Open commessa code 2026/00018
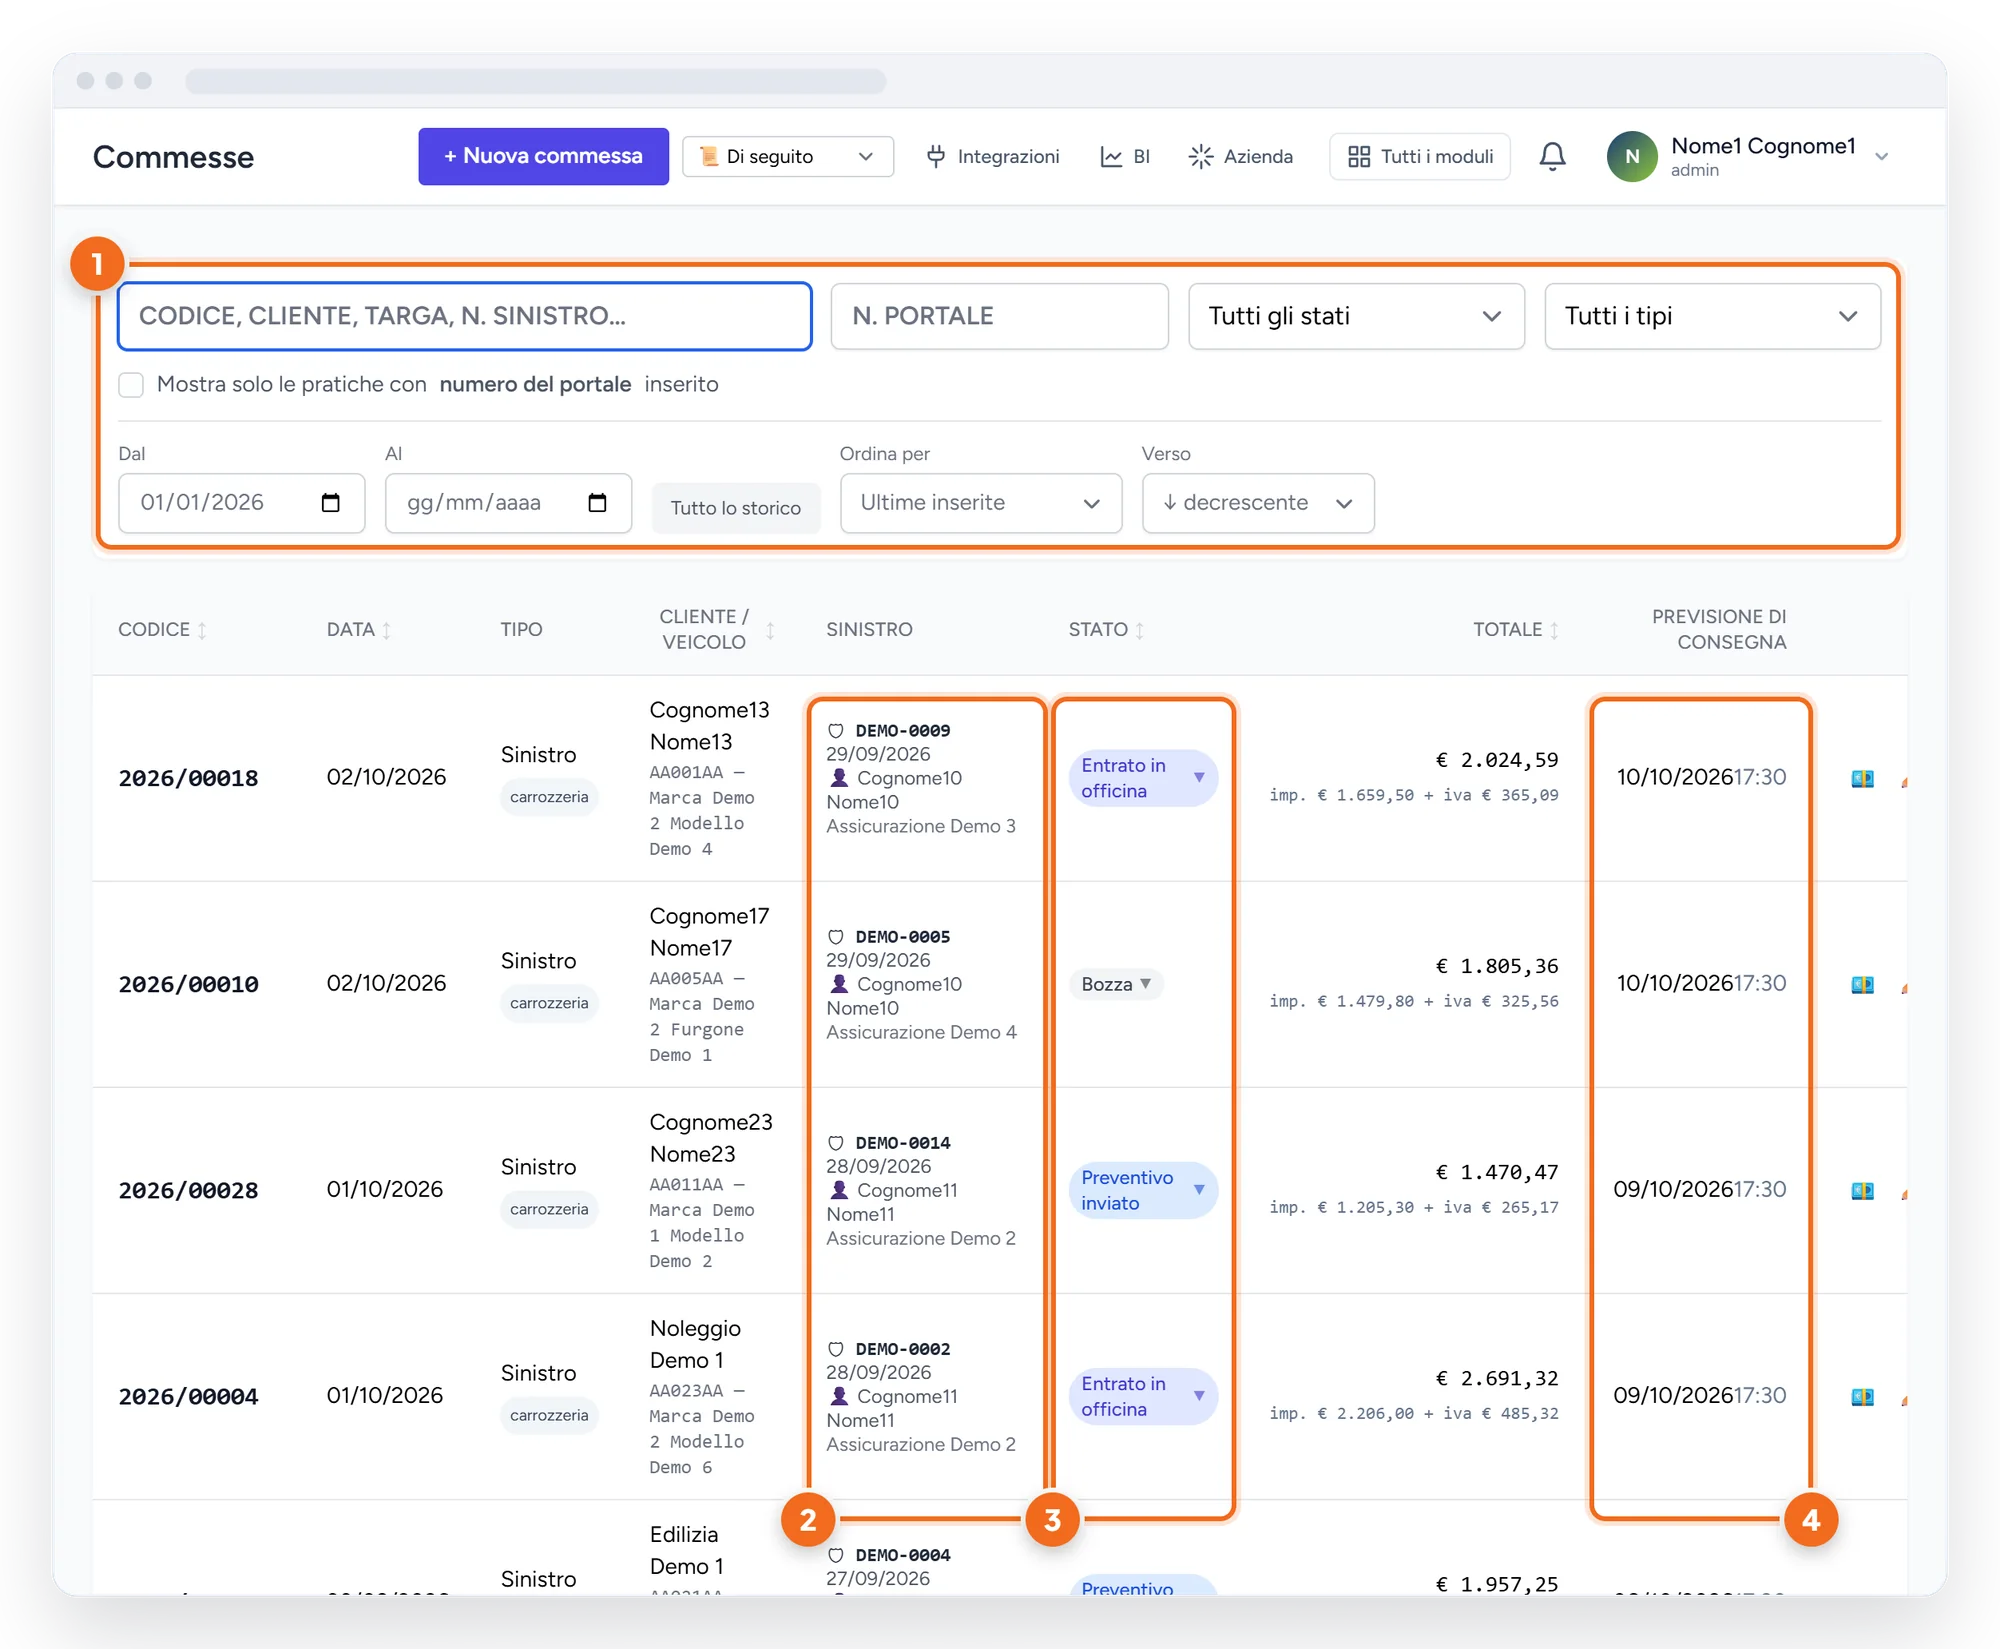2000x1649 pixels. click(188, 778)
